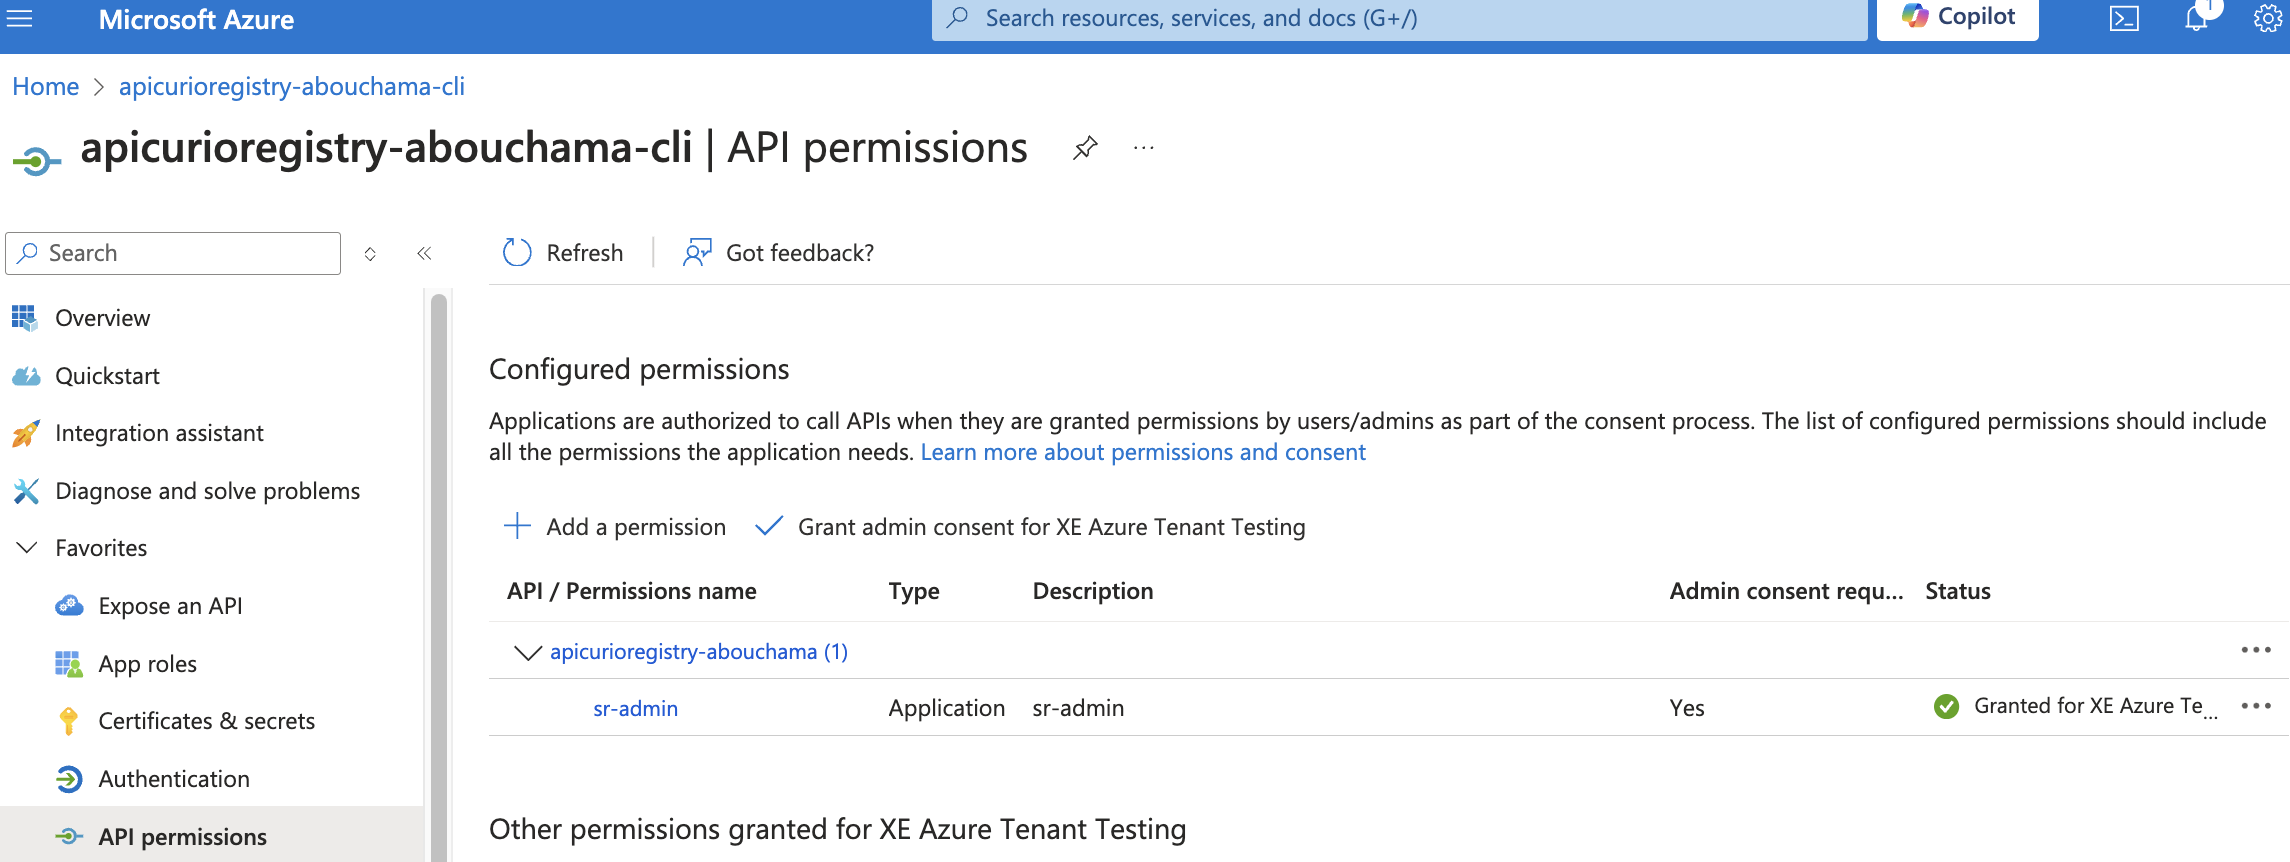Click the feedback person icon
This screenshot has height=862, width=2290.
click(x=697, y=253)
